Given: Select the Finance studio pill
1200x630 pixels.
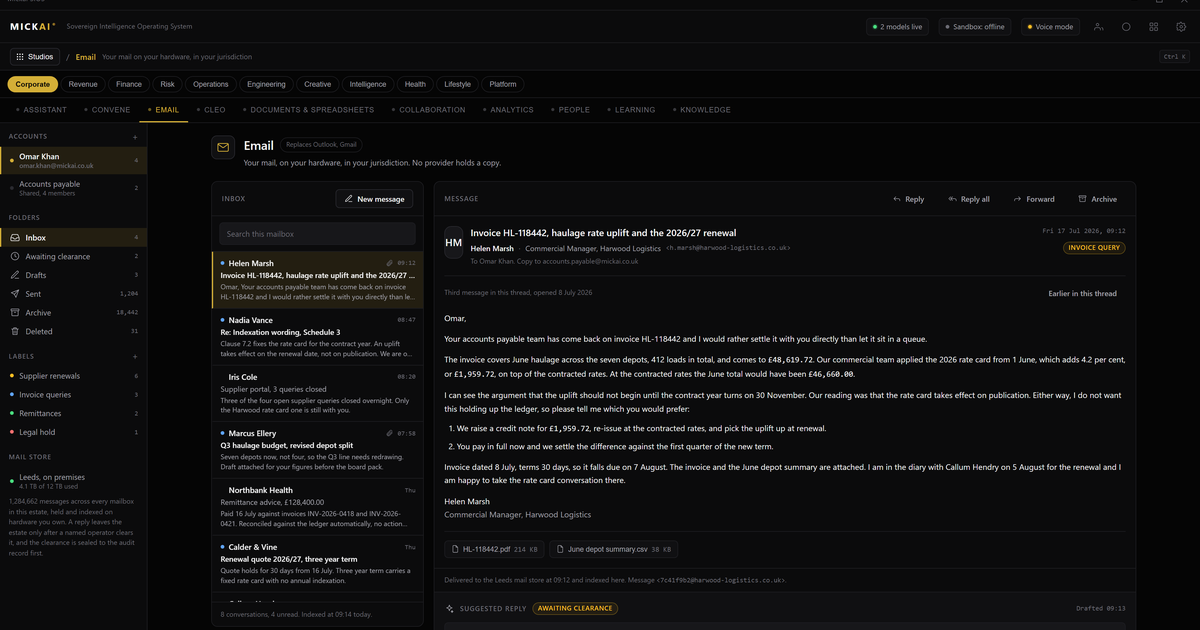Looking at the screenshot, I should pos(129,85).
